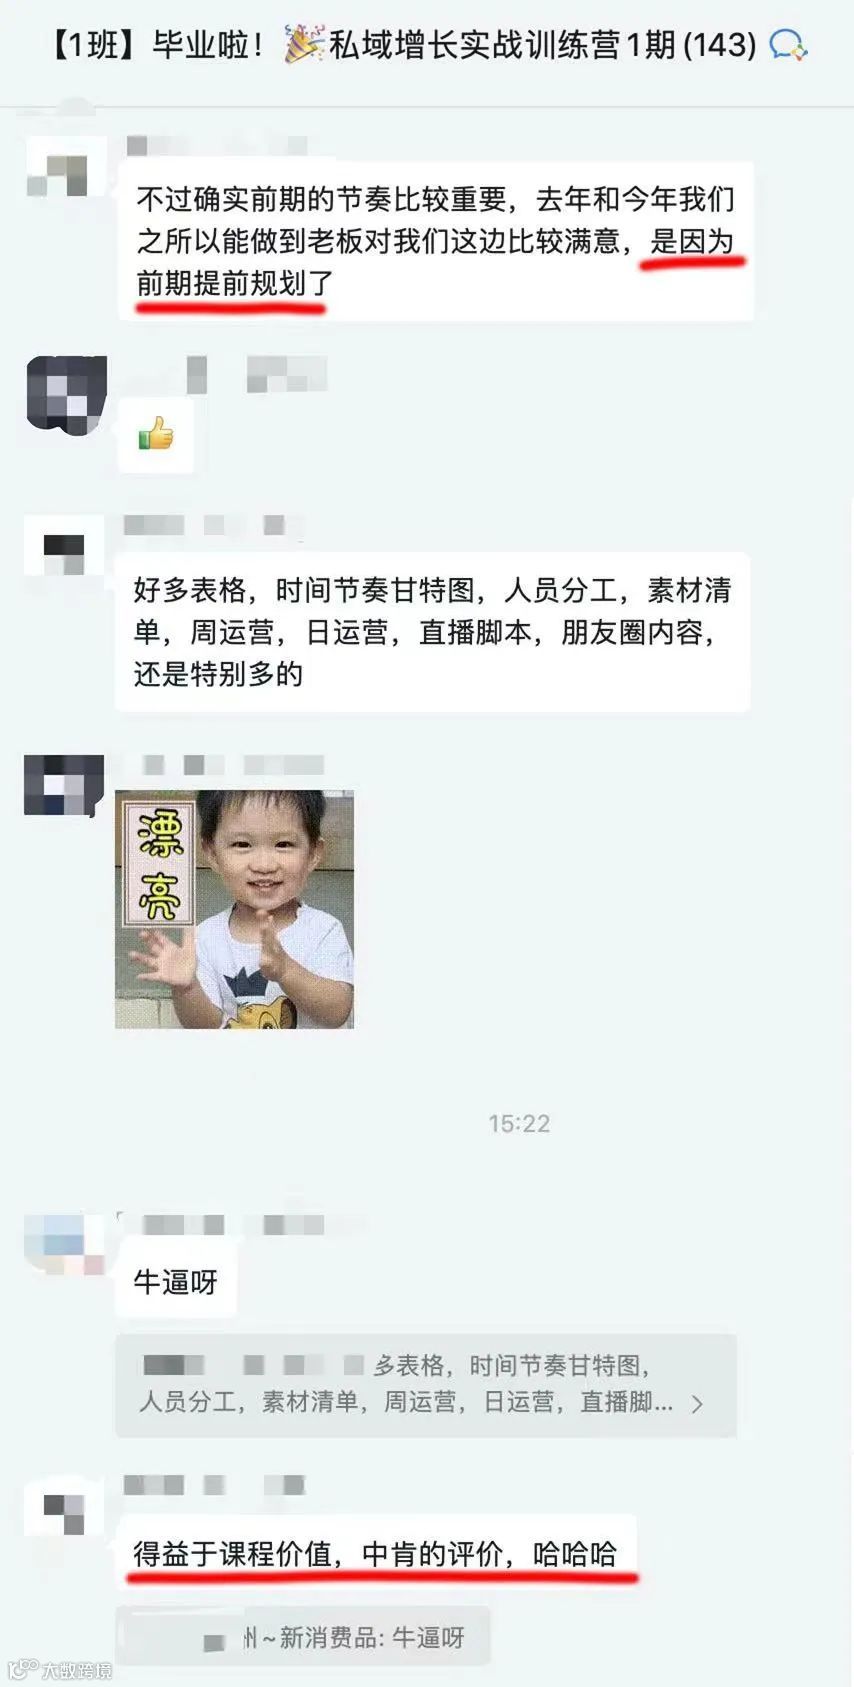Tap the first sender's avatar at top

coord(66,168)
